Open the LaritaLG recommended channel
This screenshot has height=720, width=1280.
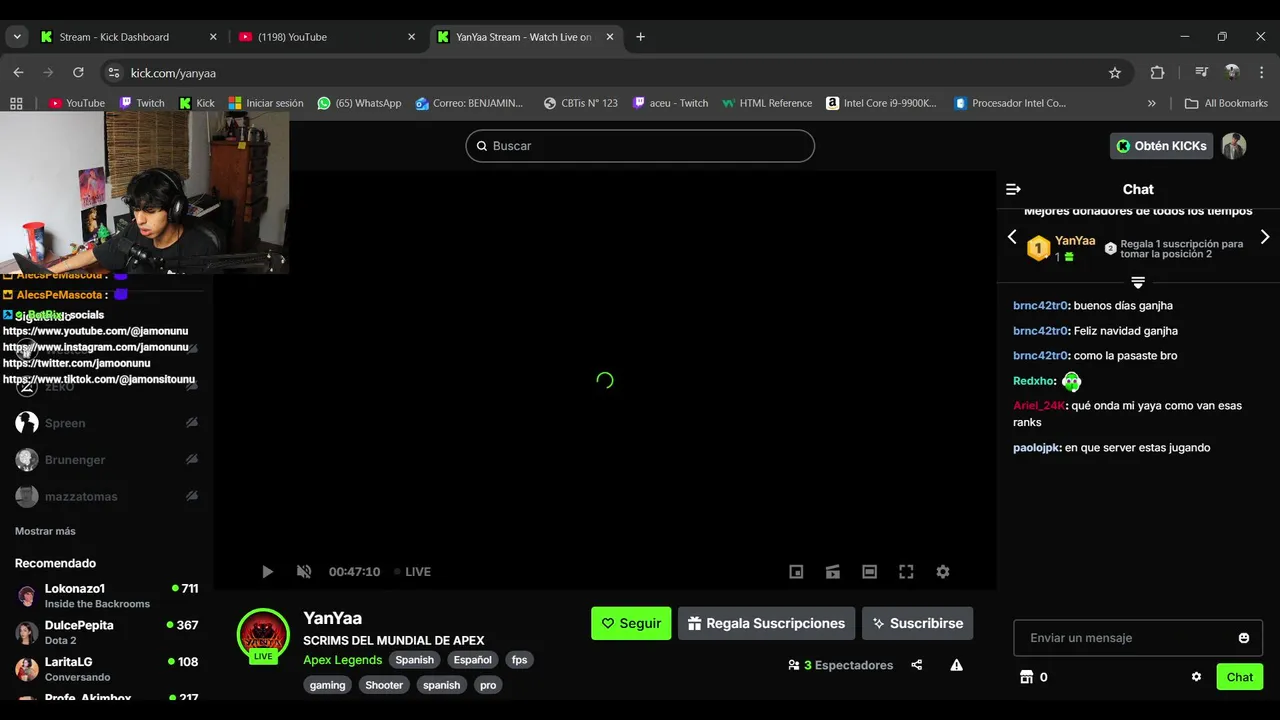[x=106, y=669]
